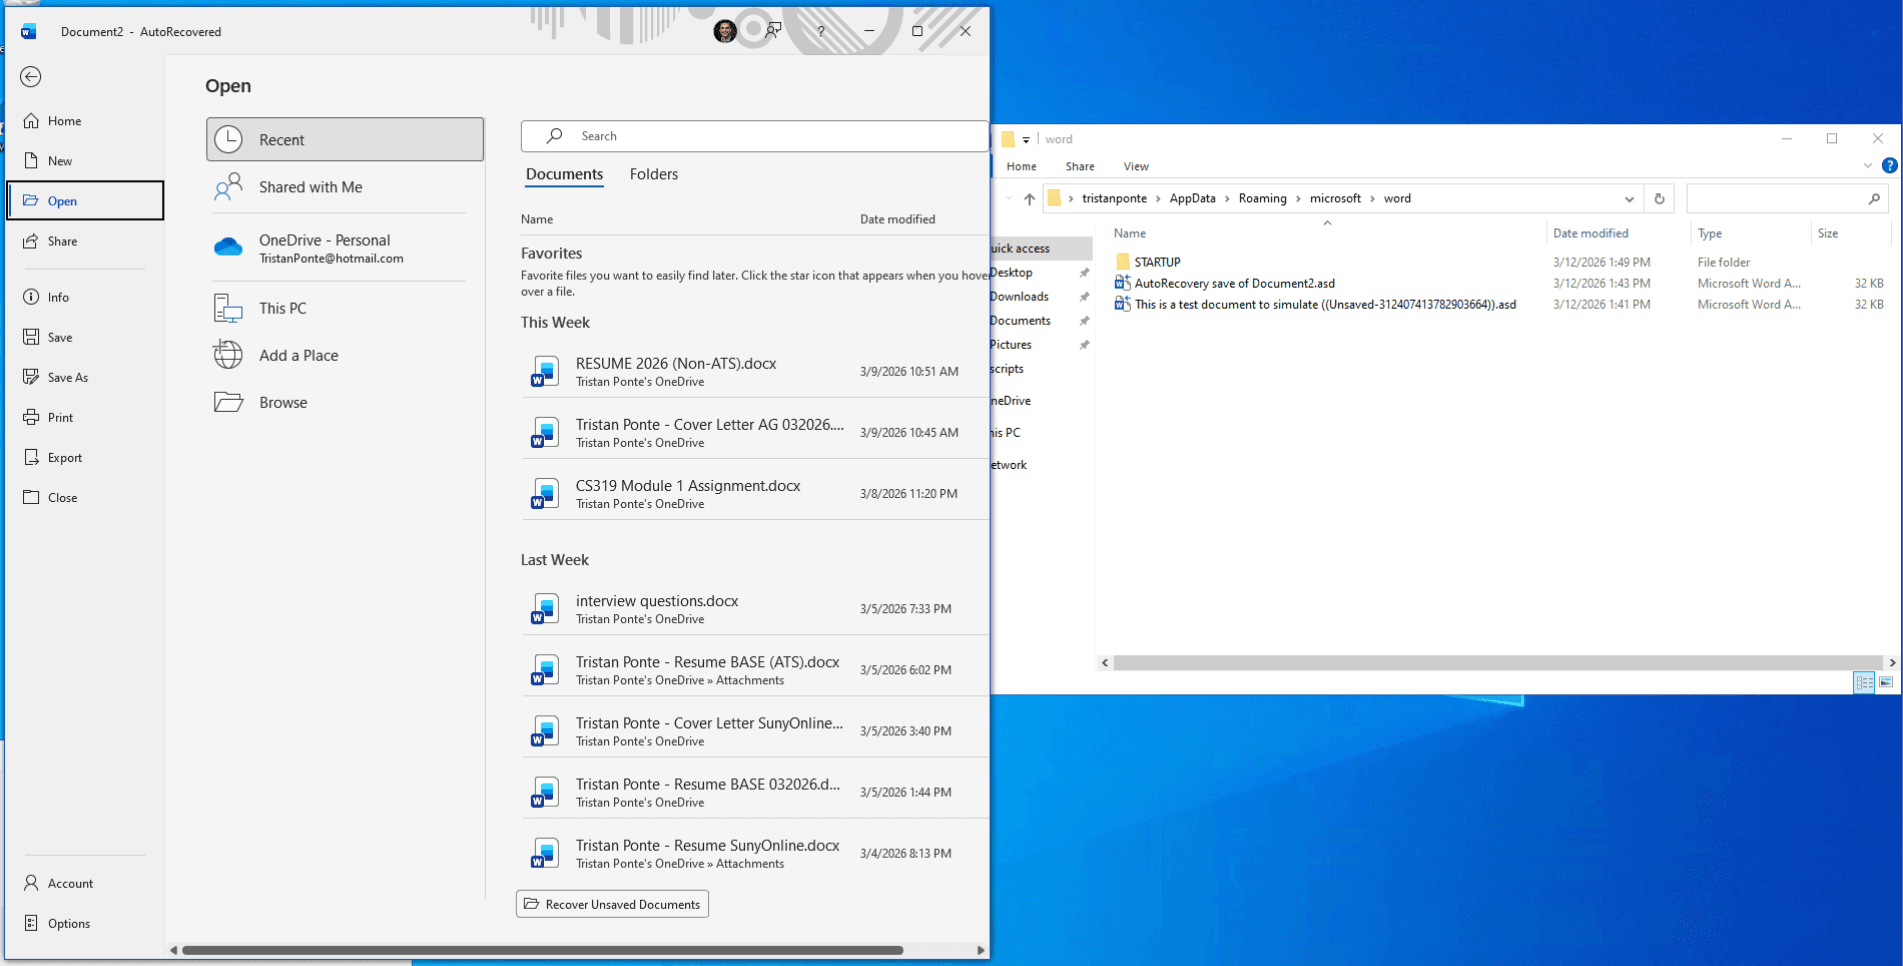1903x966 pixels.
Task: Go up one folder level in Explorer
Action: tap(1029, 199)
